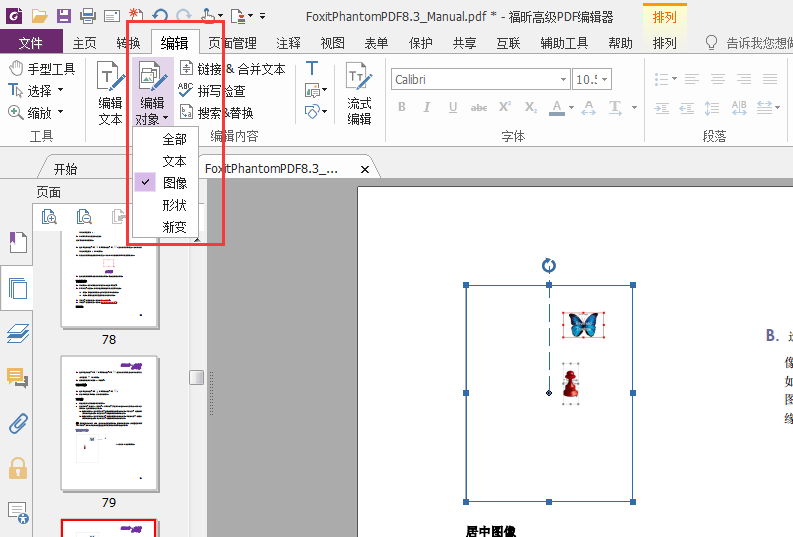Open the Customize Quick Access Toolbar arrow

click(x=262, y=16)
